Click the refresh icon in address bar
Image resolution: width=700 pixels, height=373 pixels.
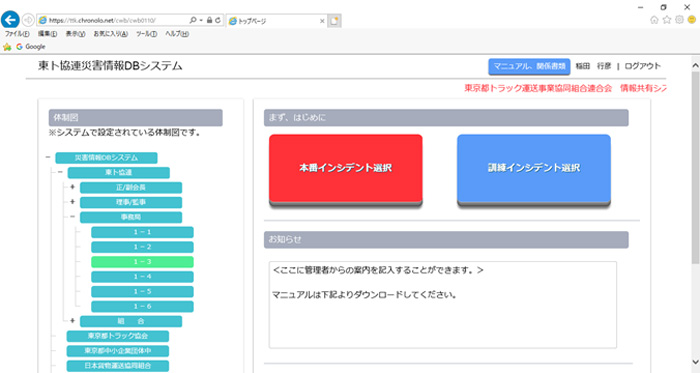click(218, 20)
